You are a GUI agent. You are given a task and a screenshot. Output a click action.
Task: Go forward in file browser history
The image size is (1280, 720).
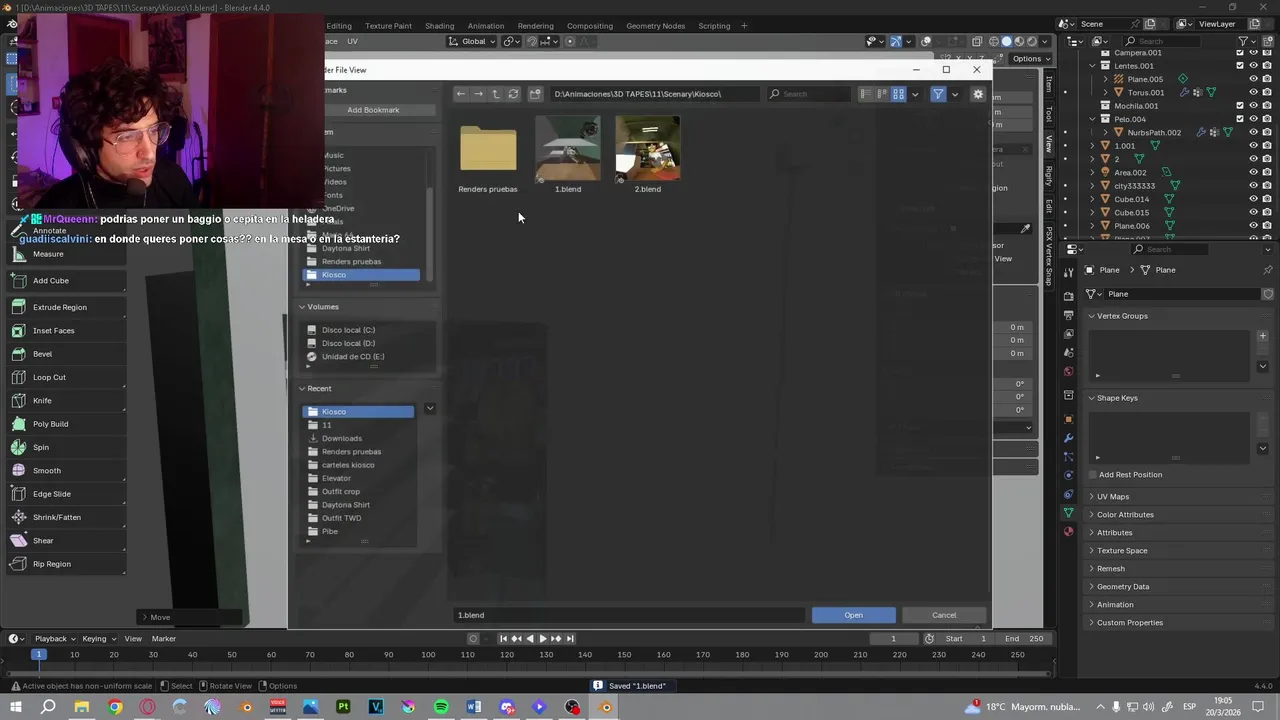pos(478,94)
